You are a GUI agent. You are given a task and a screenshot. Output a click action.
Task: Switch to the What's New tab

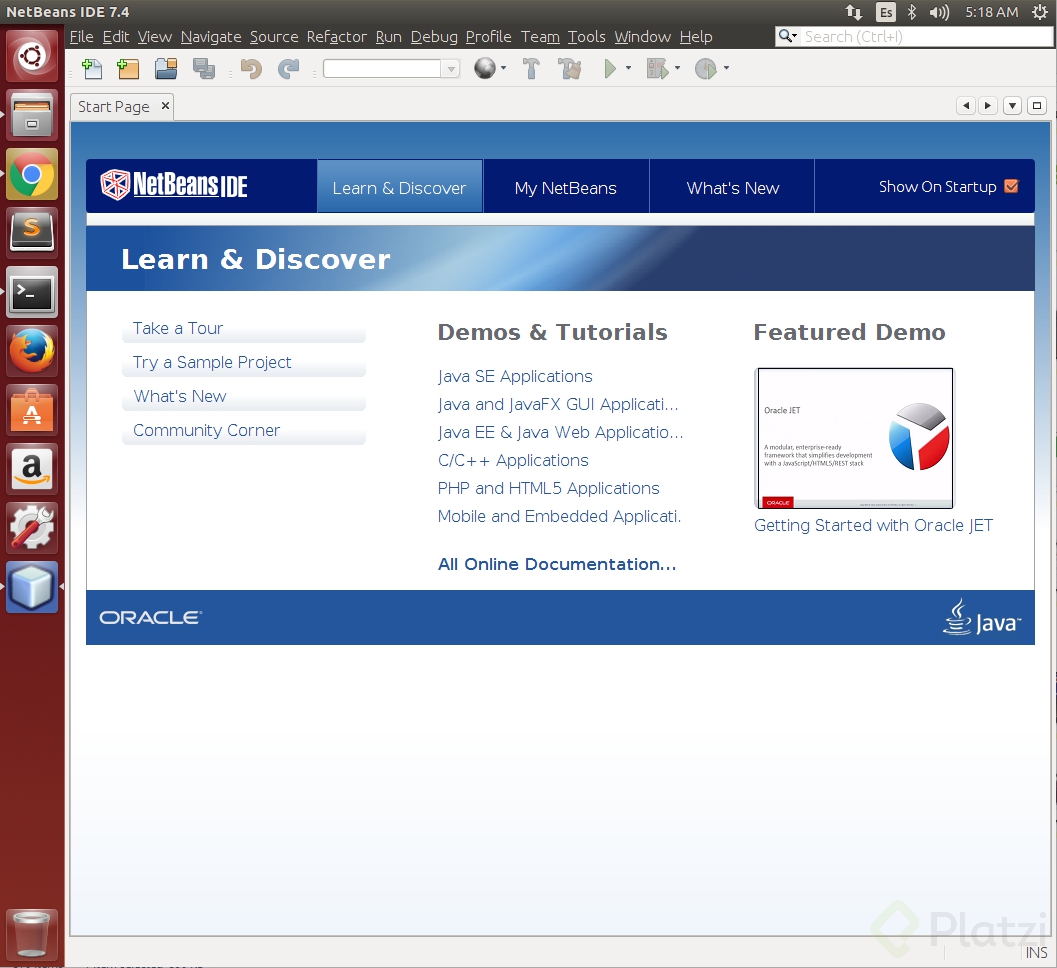tap(733, 187)
